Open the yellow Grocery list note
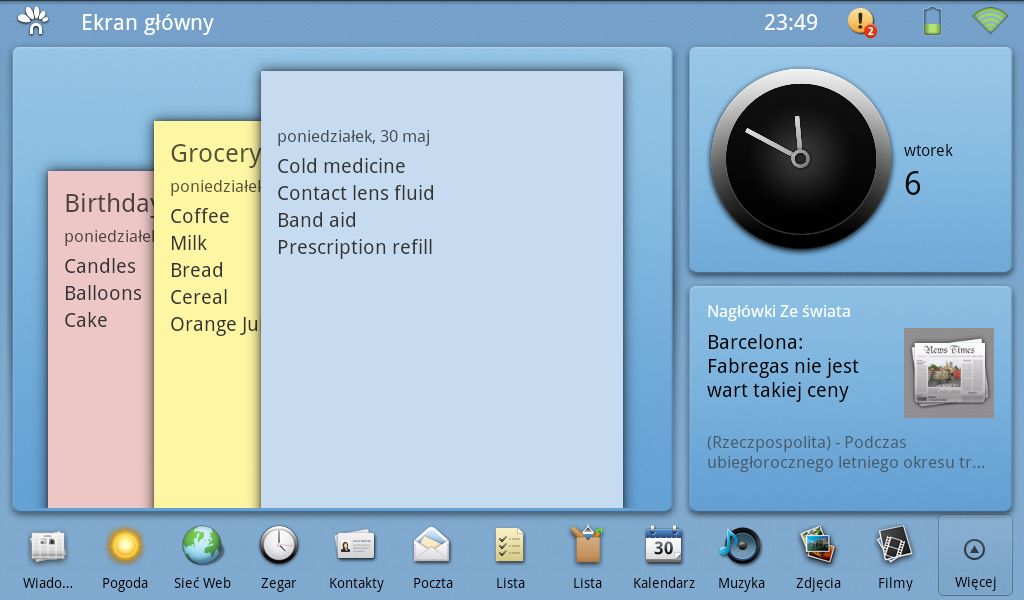This screenshot has height=600, width=1024. (x=207, y=315)
